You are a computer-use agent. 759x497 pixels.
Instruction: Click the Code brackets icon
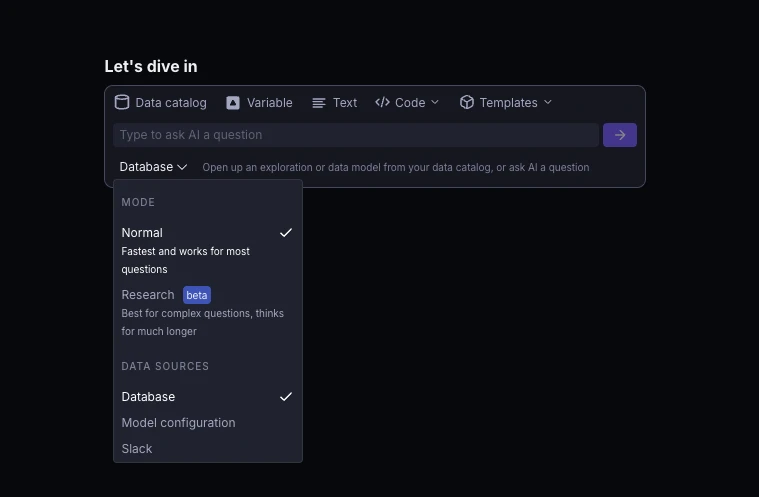[x=382, y=102]
